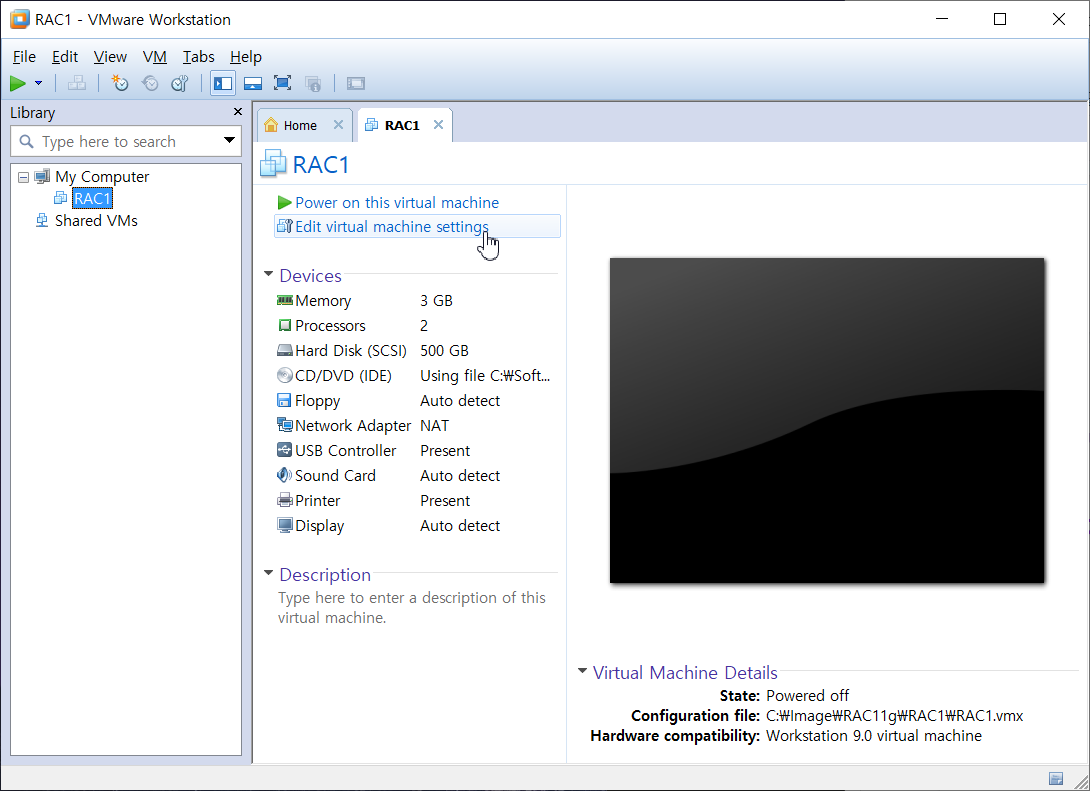Click the Floppy device icon
This screenshot has height=791, width=1090.
click(x=284, y=401)
